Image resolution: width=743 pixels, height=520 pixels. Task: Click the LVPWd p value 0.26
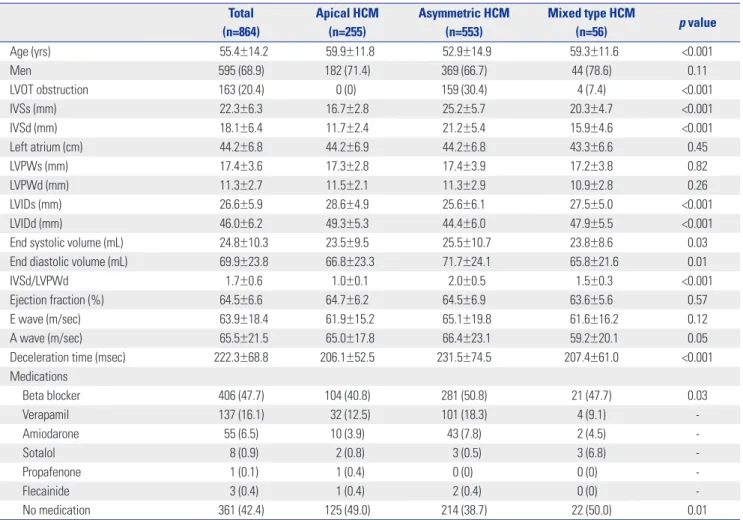(697, 185)
